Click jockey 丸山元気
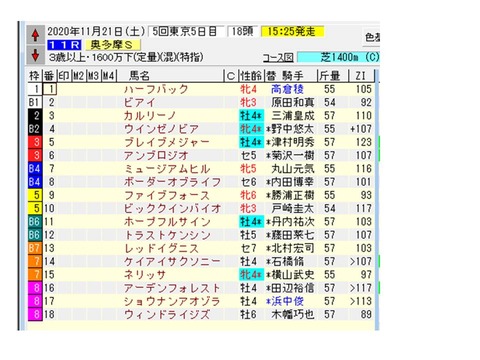This screenshot has height=360, width=480. (x=293, y=169)
